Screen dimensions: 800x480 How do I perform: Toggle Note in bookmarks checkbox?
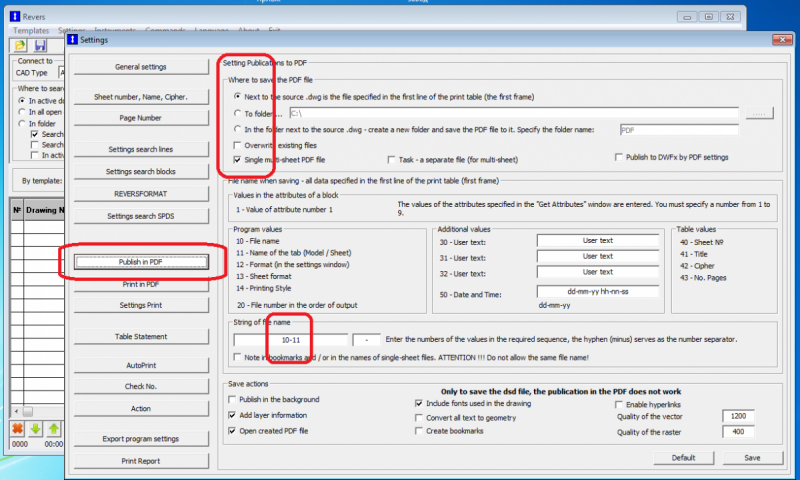[237, 357]
